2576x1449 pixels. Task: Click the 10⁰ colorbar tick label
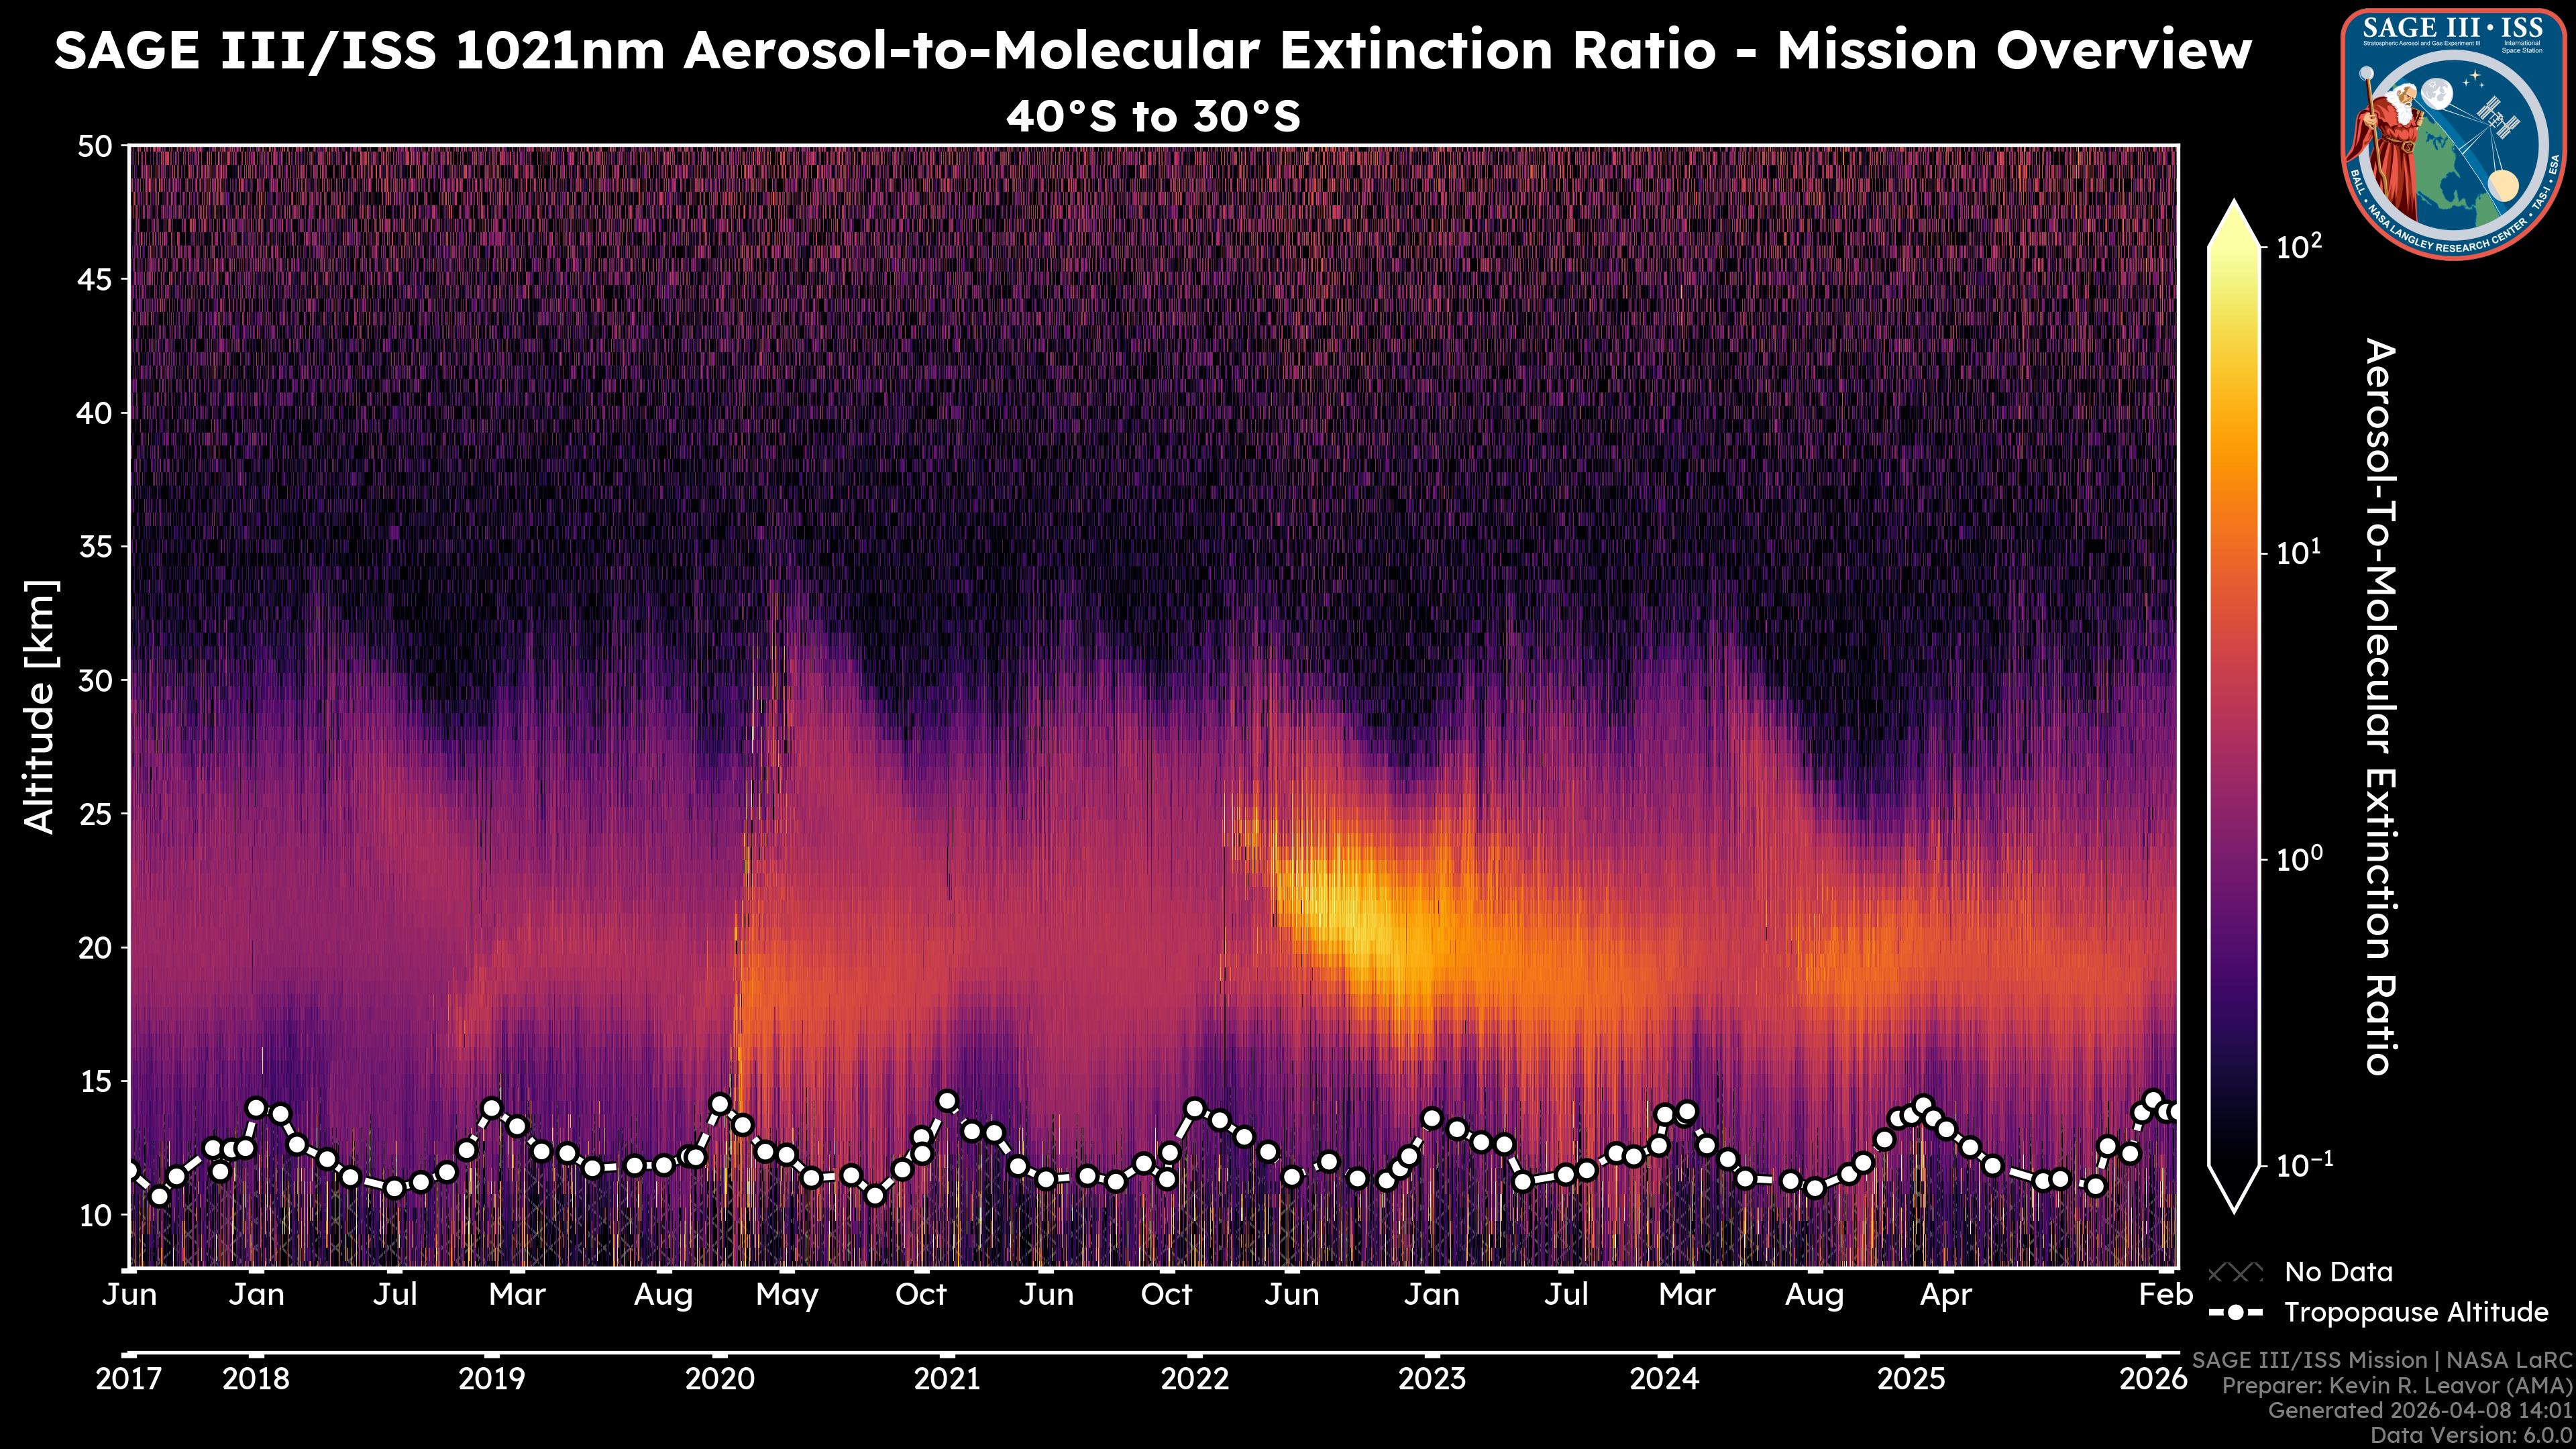point(2299,859)
